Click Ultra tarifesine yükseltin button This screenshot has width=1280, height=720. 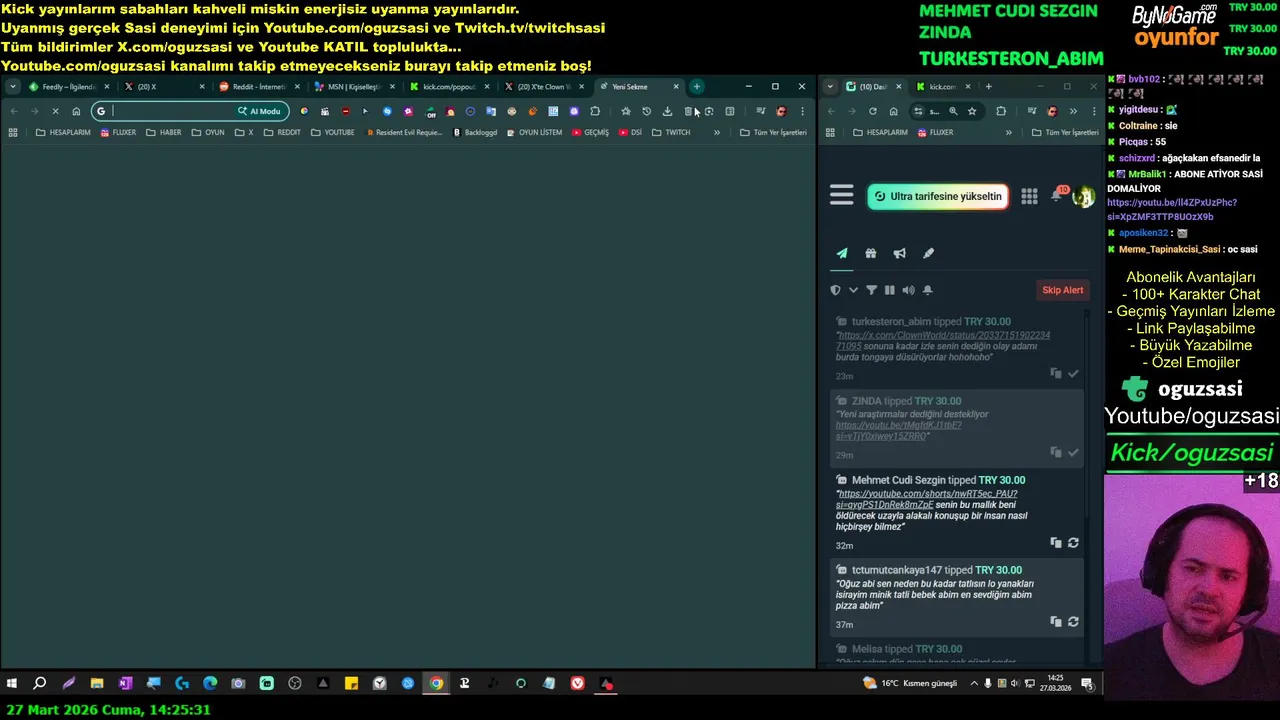(x=937, y=196)
